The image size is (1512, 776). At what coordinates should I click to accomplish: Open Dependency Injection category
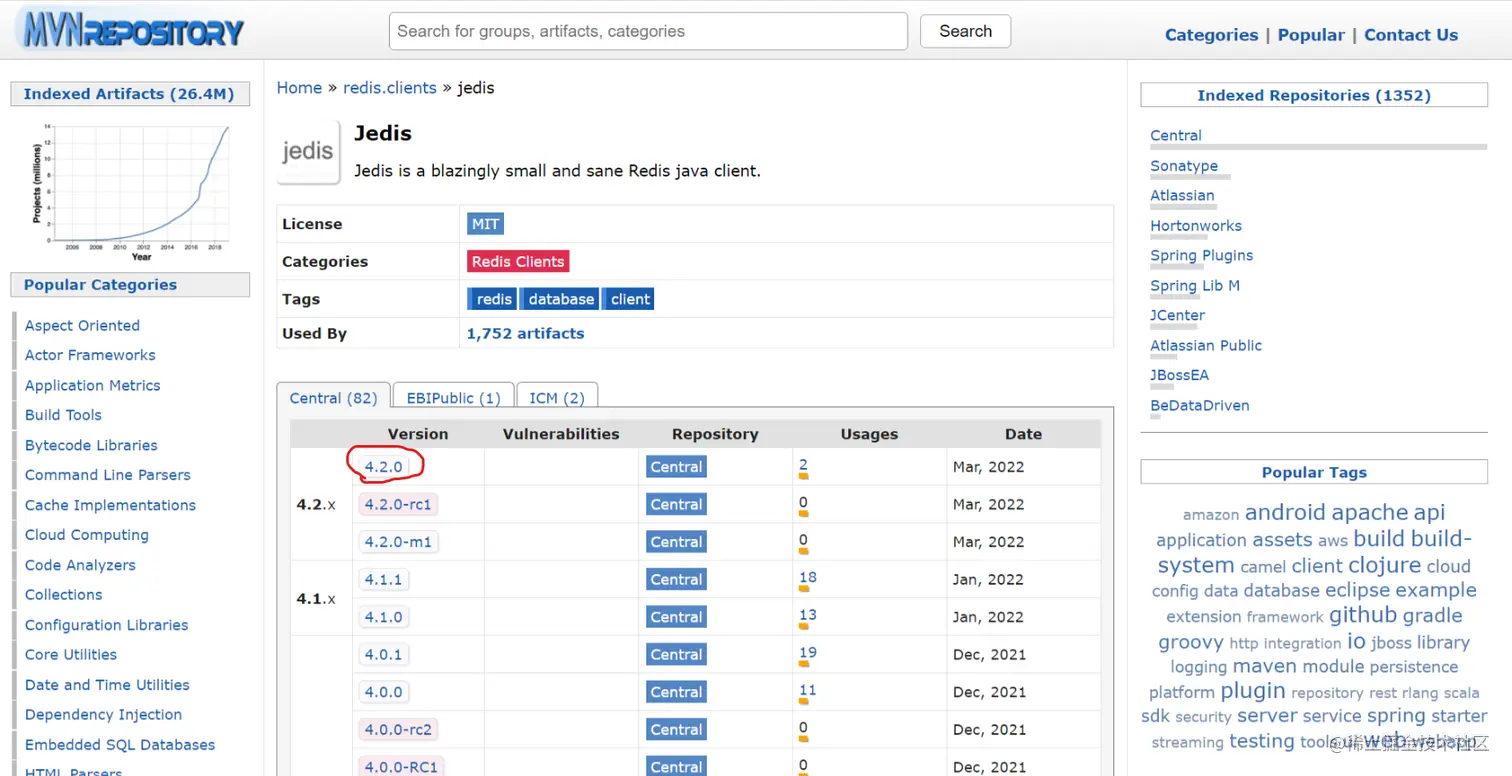(103, 715)
